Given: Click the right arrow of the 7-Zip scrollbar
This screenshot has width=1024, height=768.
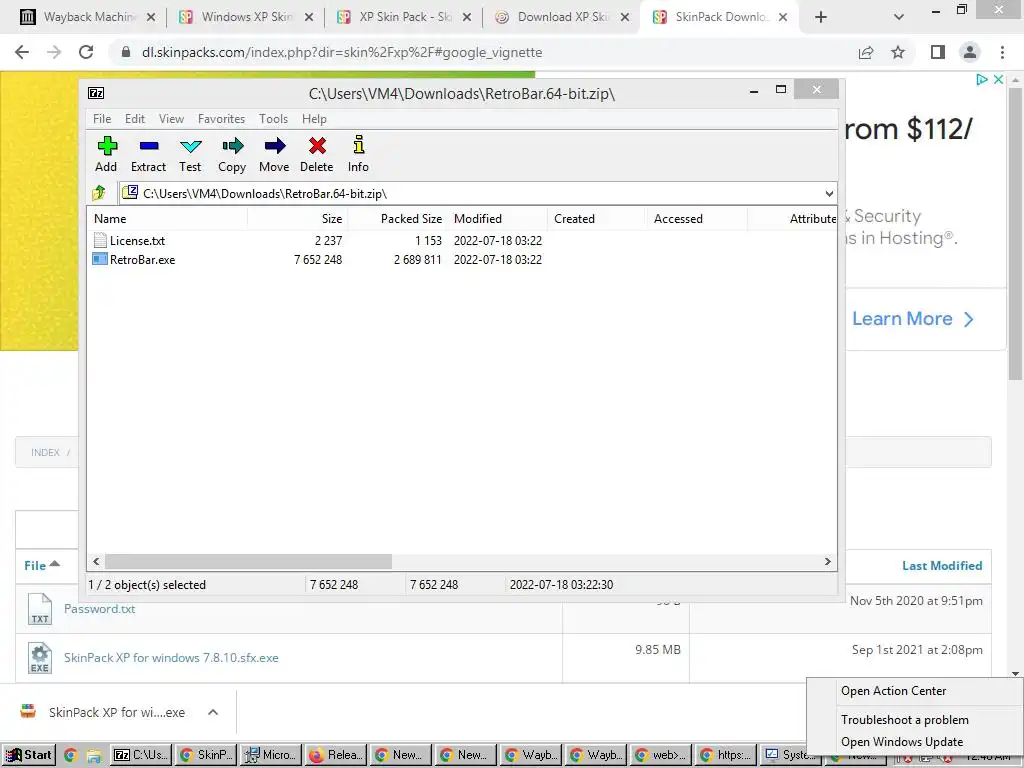Looking at the screenshot, I should (827, 562).
